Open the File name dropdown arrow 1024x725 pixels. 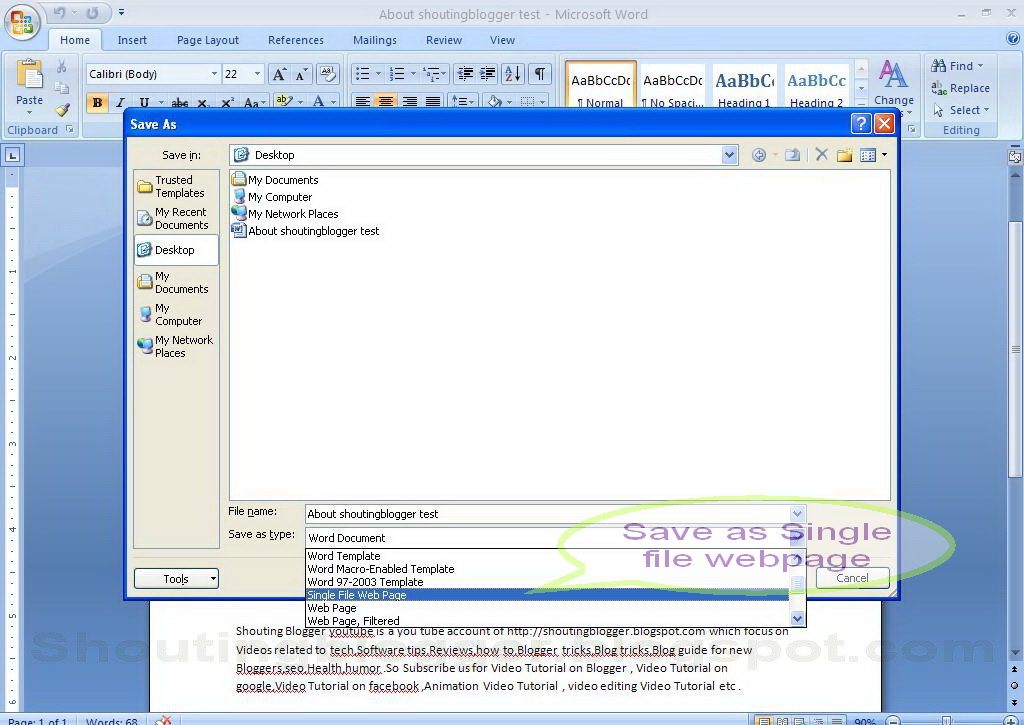coord(797,513)
